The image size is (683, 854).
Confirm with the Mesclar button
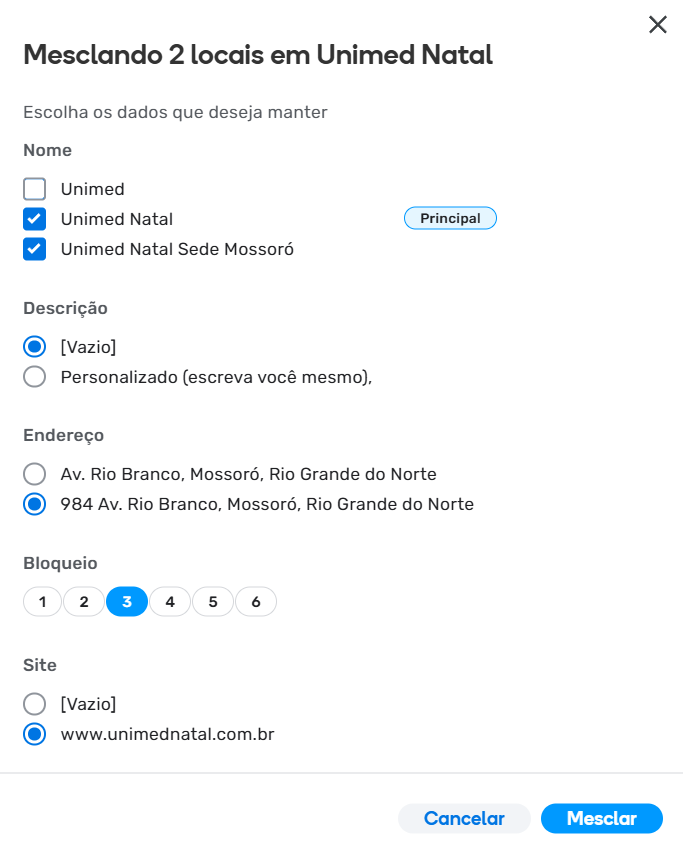point(601,818)
